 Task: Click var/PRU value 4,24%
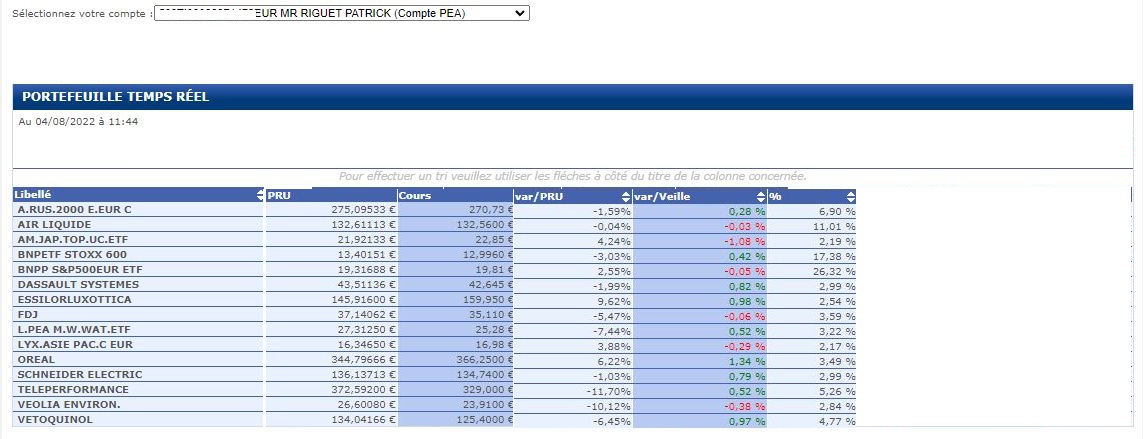617,241
